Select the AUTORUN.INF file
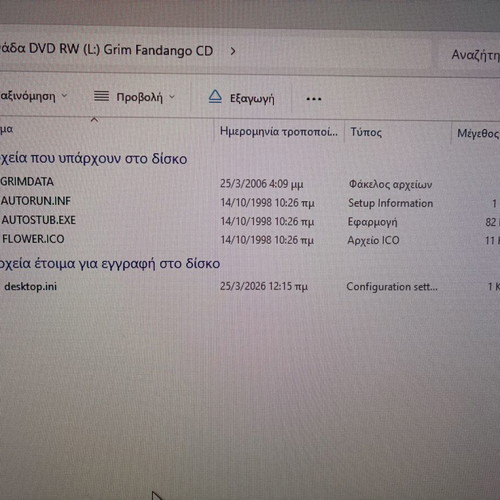The image size is (500, 500). pyautogui.click(x=35, y=201)
